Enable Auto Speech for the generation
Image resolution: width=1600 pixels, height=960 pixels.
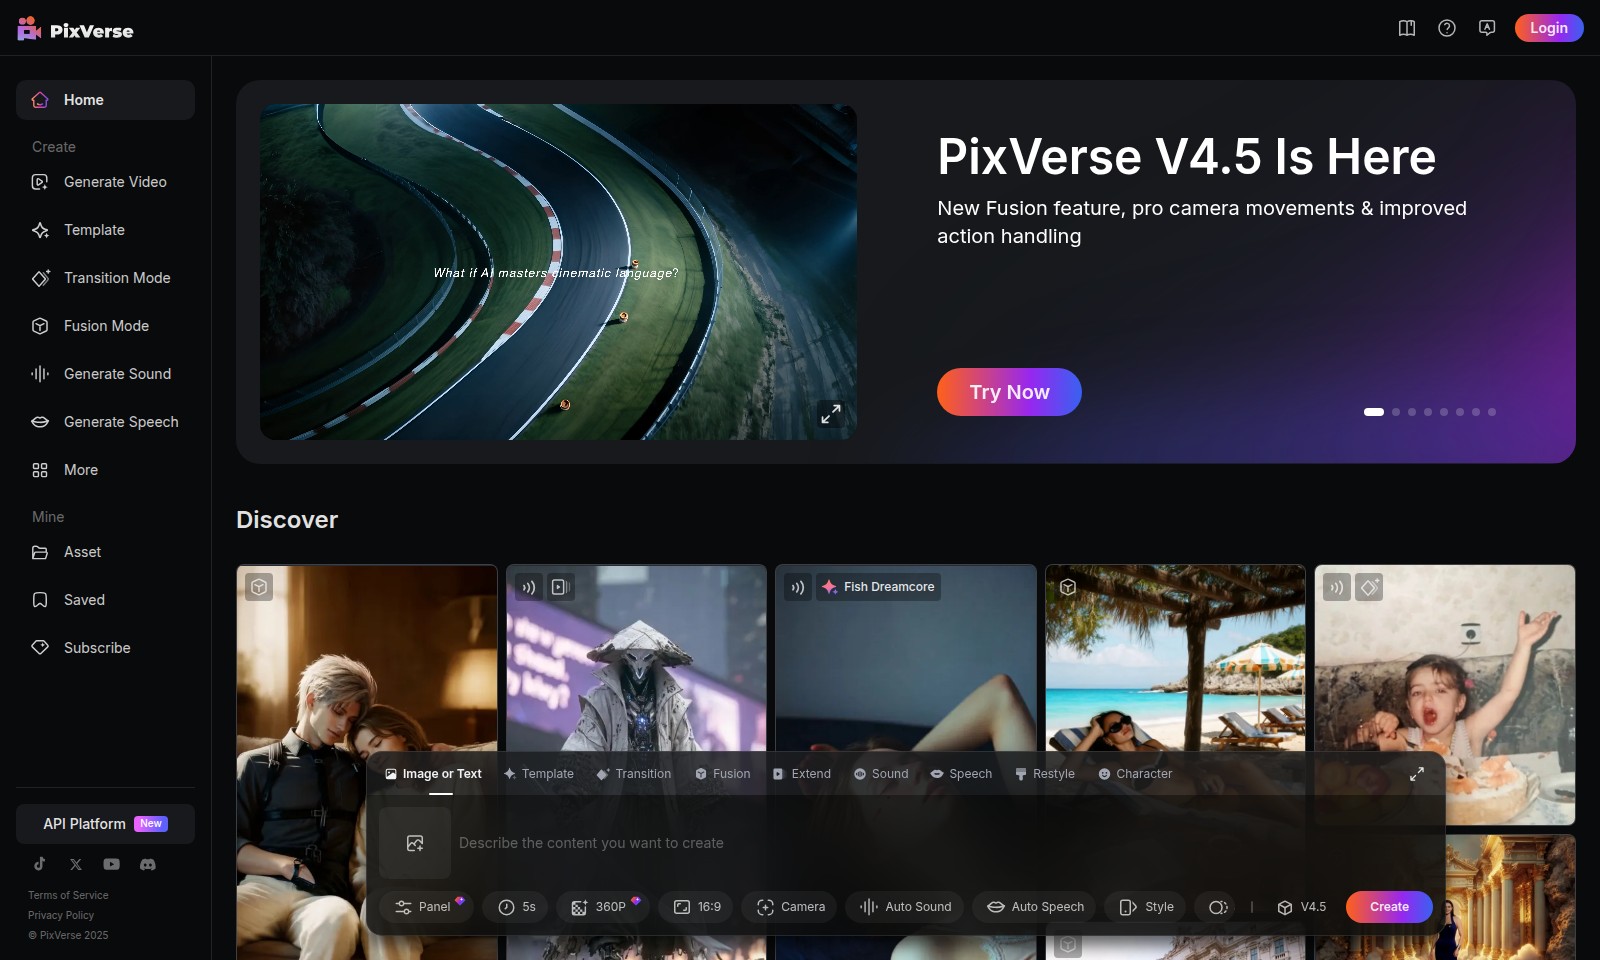click(x=1033, y=907)
